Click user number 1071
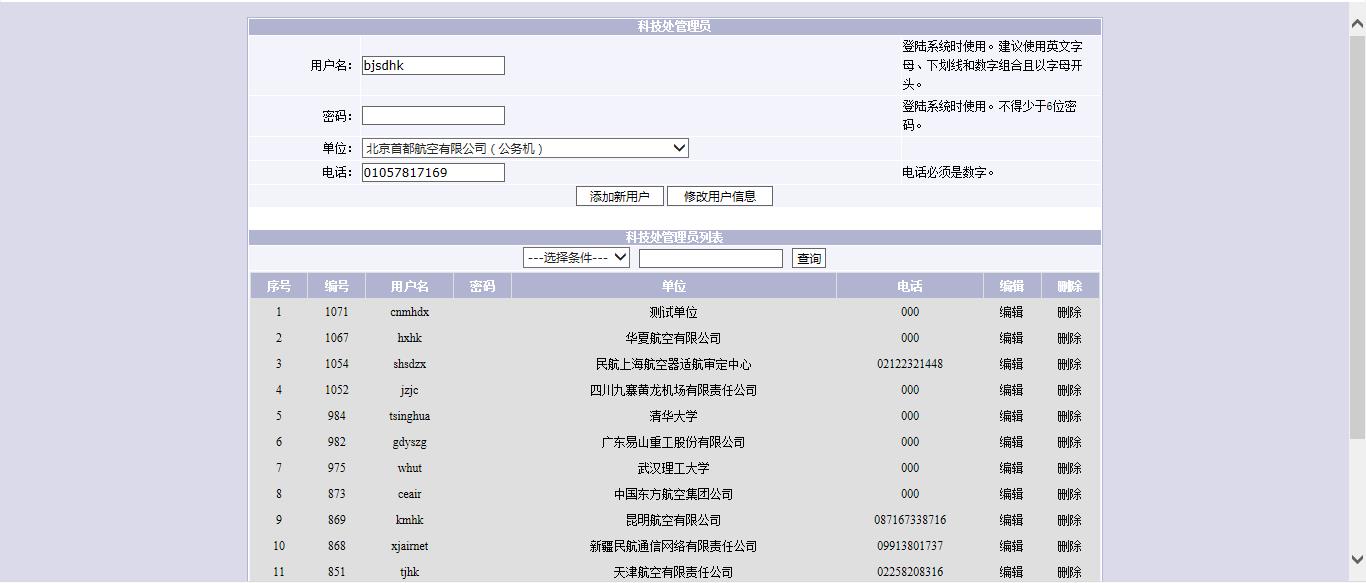The image size is (1366, 583). tap(337, 312)
